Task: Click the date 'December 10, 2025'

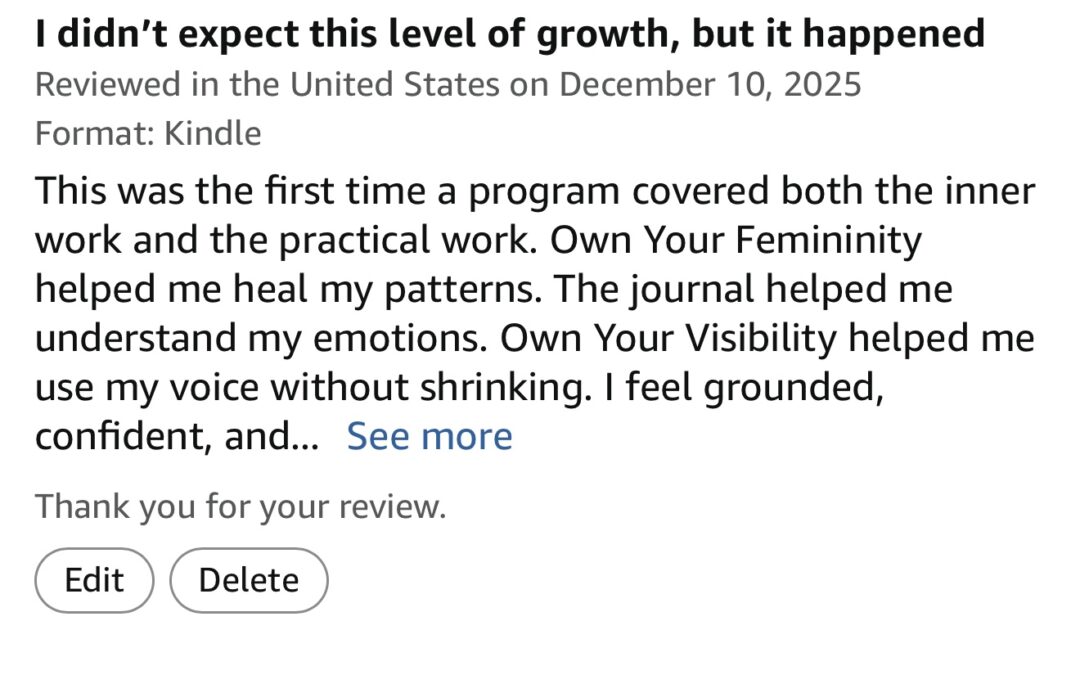Action: pos(710,84)
